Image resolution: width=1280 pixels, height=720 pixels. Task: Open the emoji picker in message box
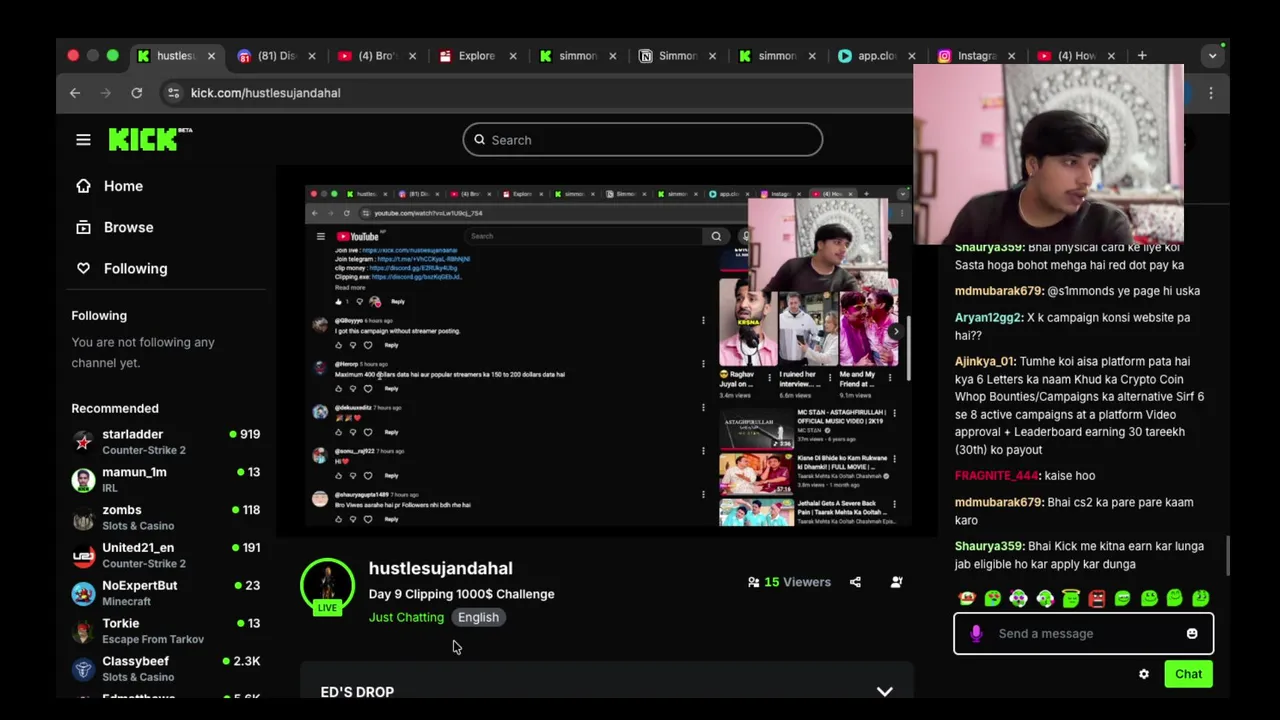click(1192, 633)
